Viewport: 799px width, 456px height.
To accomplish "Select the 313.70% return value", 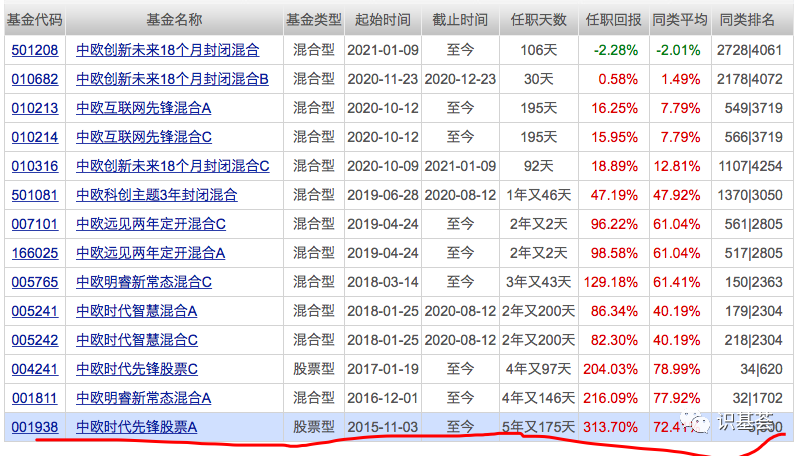I will [610, 427].
